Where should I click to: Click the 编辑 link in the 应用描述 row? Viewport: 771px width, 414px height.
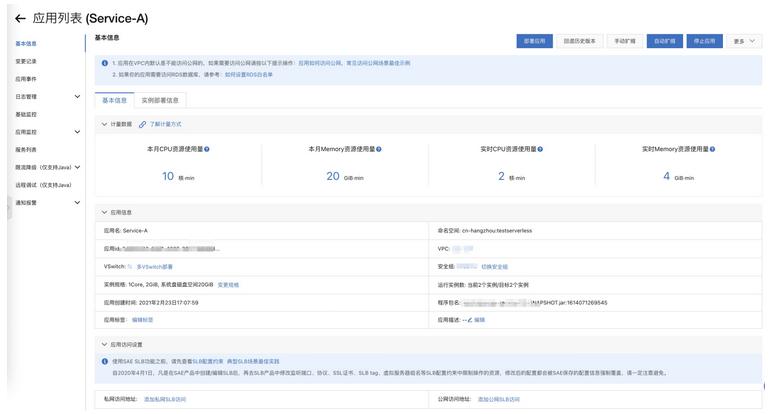tap(479, 320)
